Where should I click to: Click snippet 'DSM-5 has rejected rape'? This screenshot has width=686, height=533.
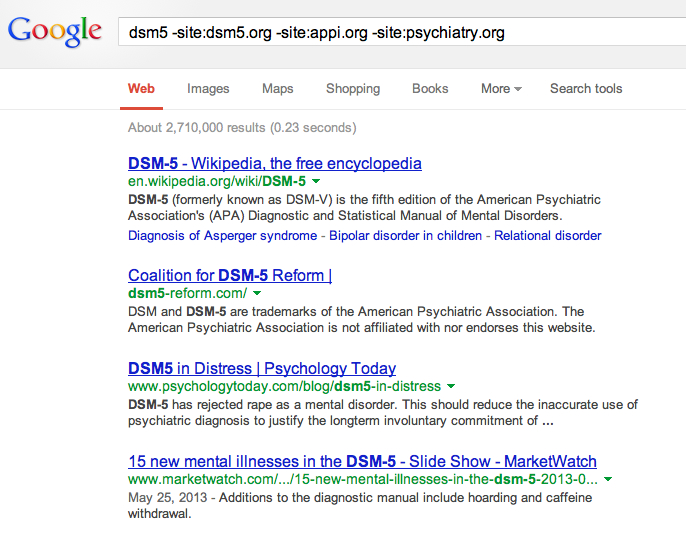click(x=383, y=413)
